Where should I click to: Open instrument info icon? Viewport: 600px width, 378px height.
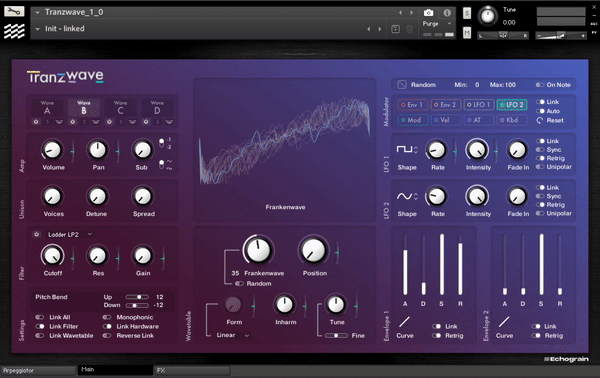click(x=447, y=13)
